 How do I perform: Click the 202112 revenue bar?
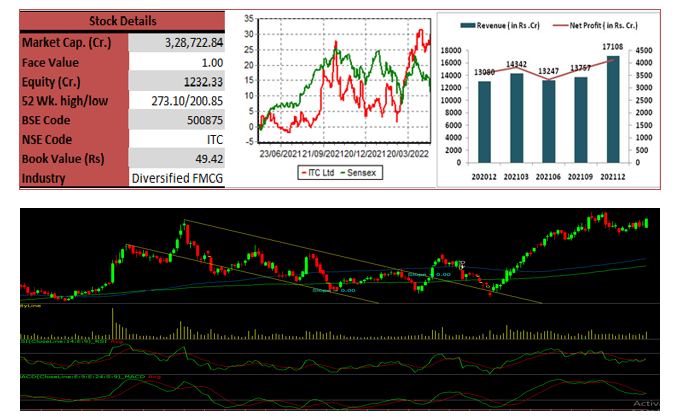pyautogui.click(x=613, y=109)
